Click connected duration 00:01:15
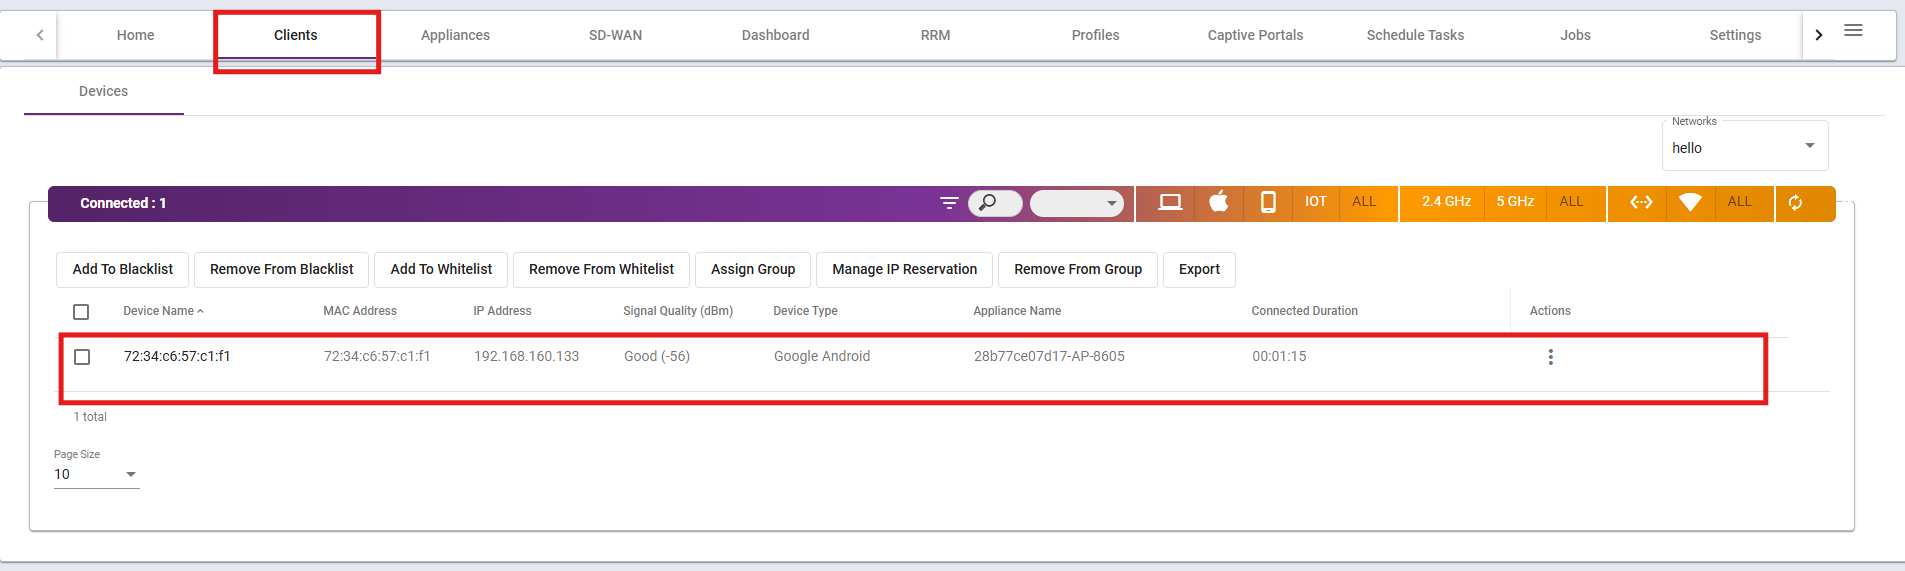 coord(1279,356)
